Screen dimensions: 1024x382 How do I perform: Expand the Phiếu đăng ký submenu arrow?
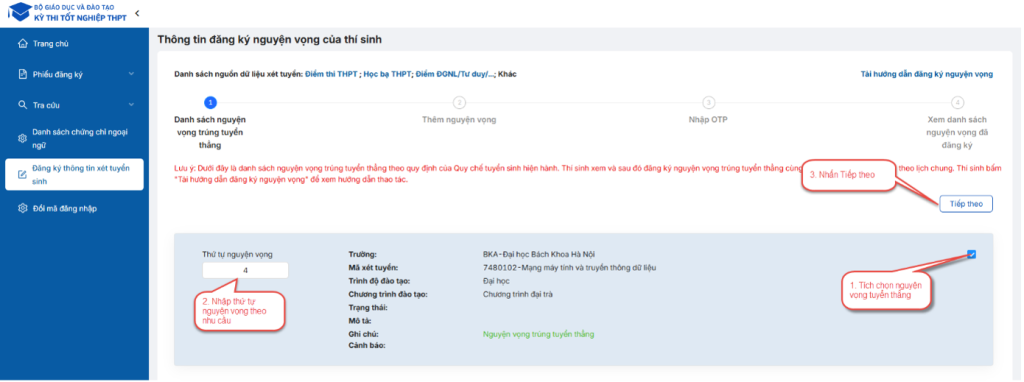[x=131, y=74]
